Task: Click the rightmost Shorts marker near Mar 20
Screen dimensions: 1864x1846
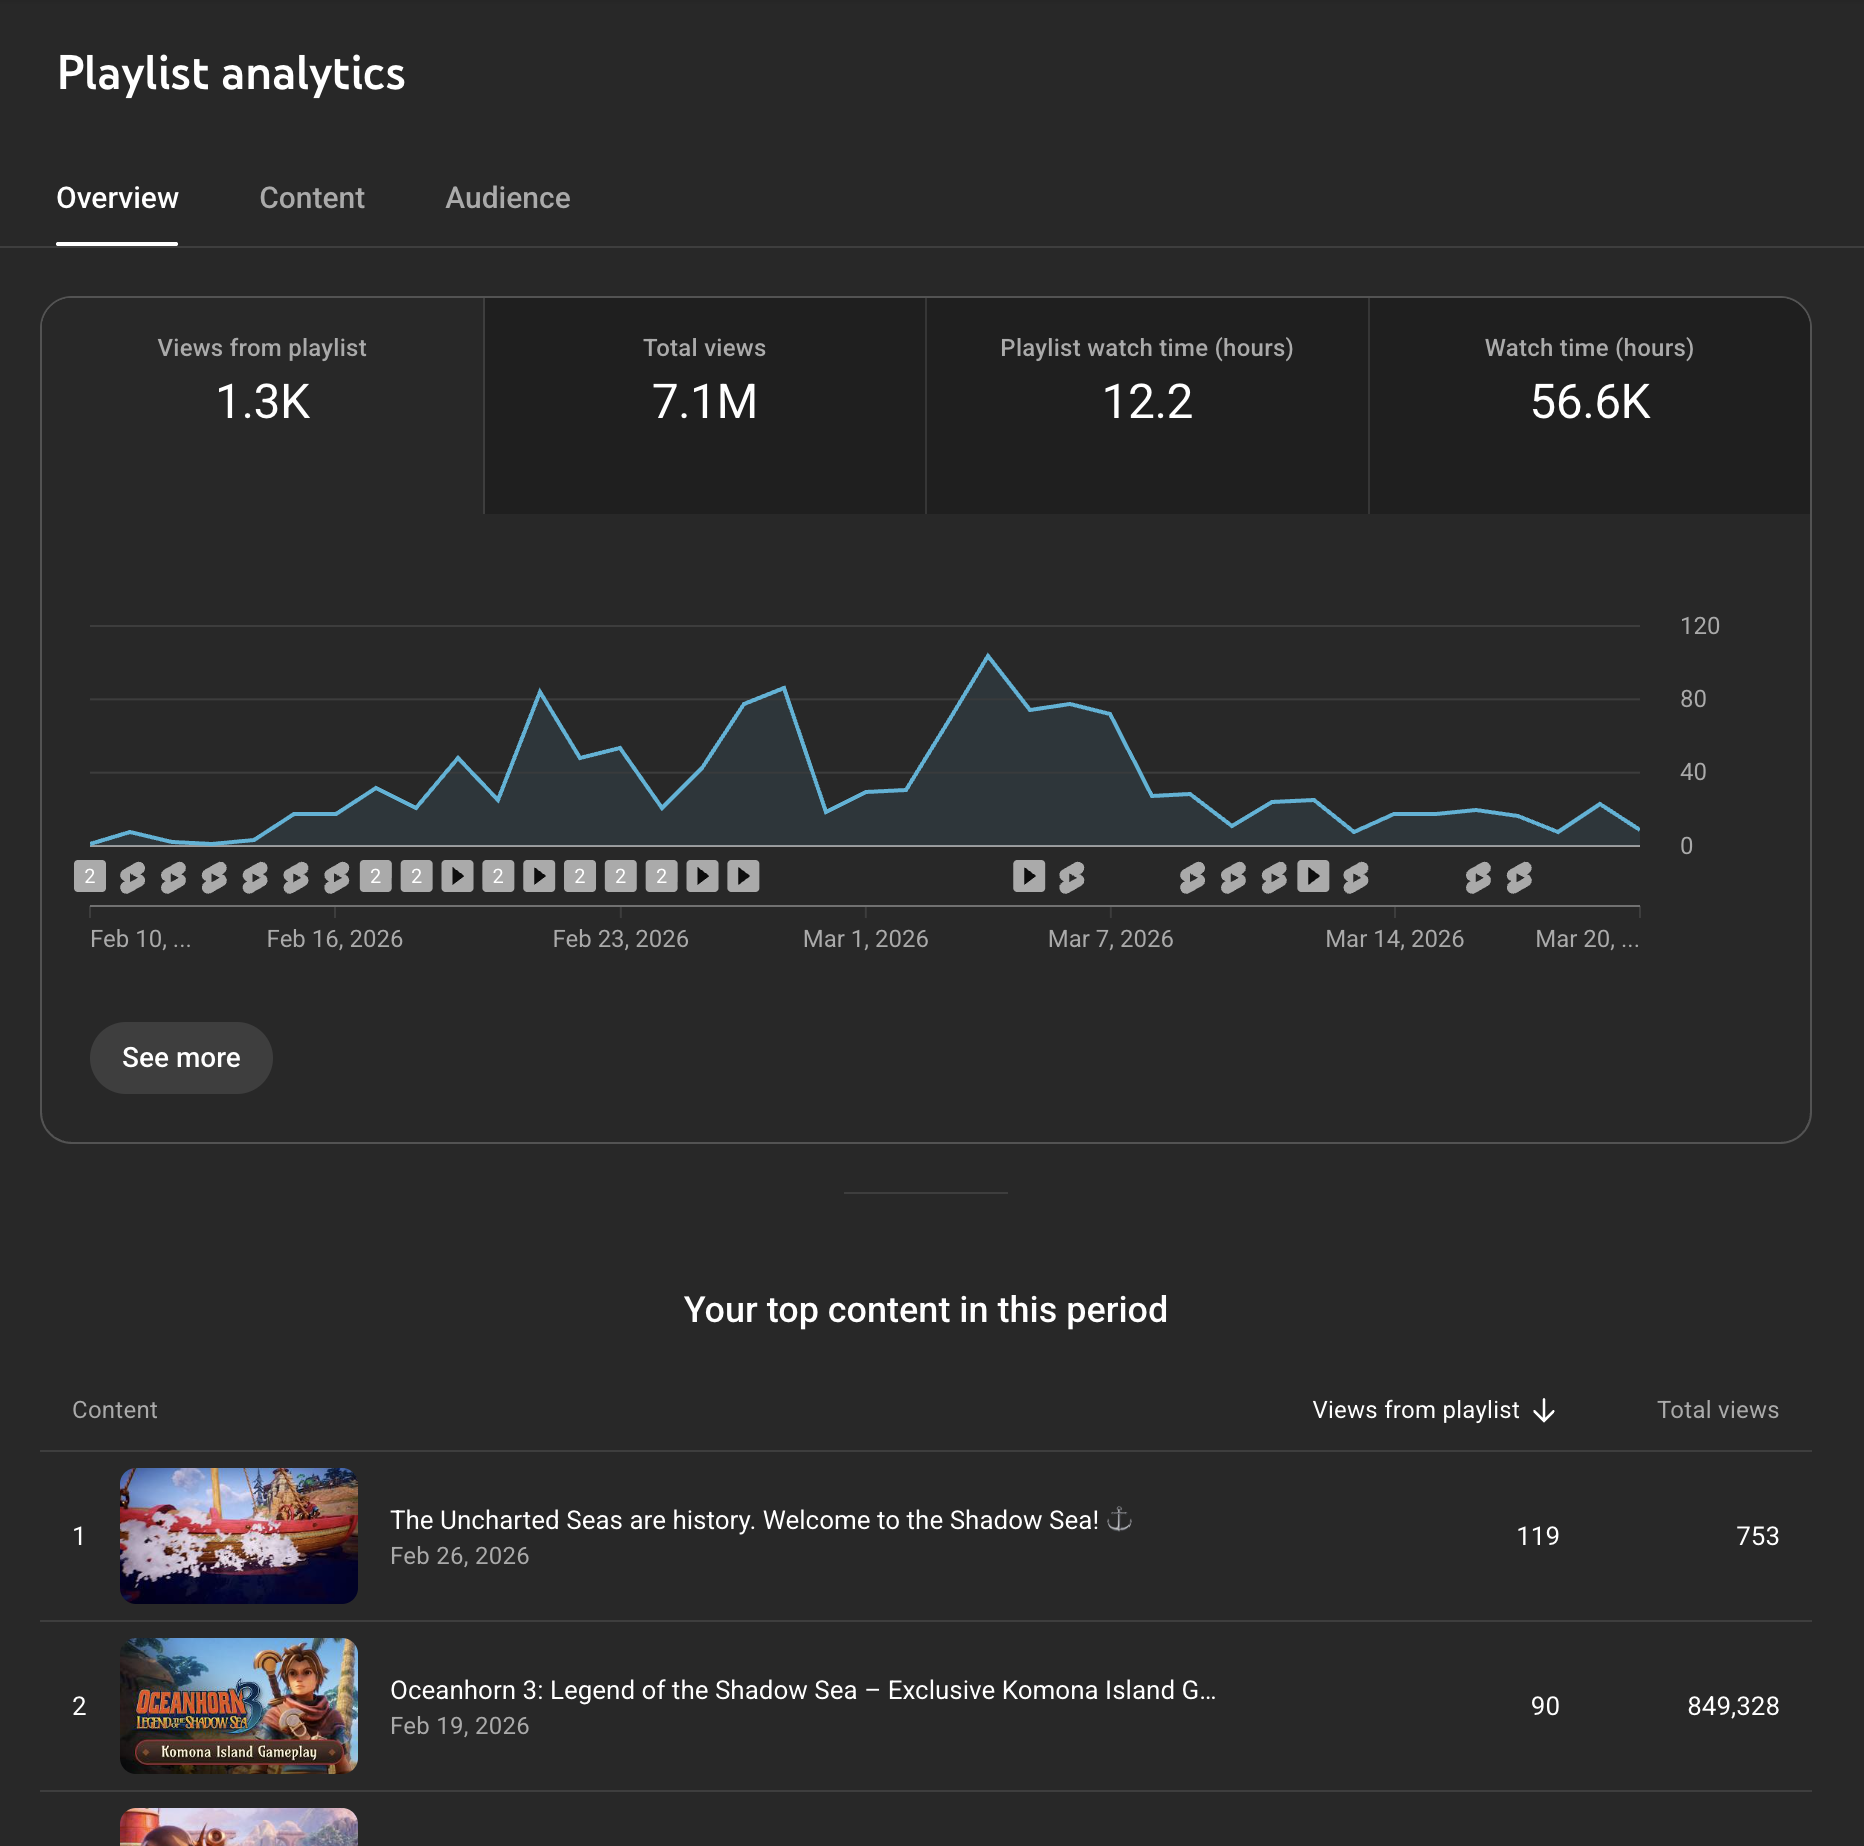Action: click(x=1518, y=876)
